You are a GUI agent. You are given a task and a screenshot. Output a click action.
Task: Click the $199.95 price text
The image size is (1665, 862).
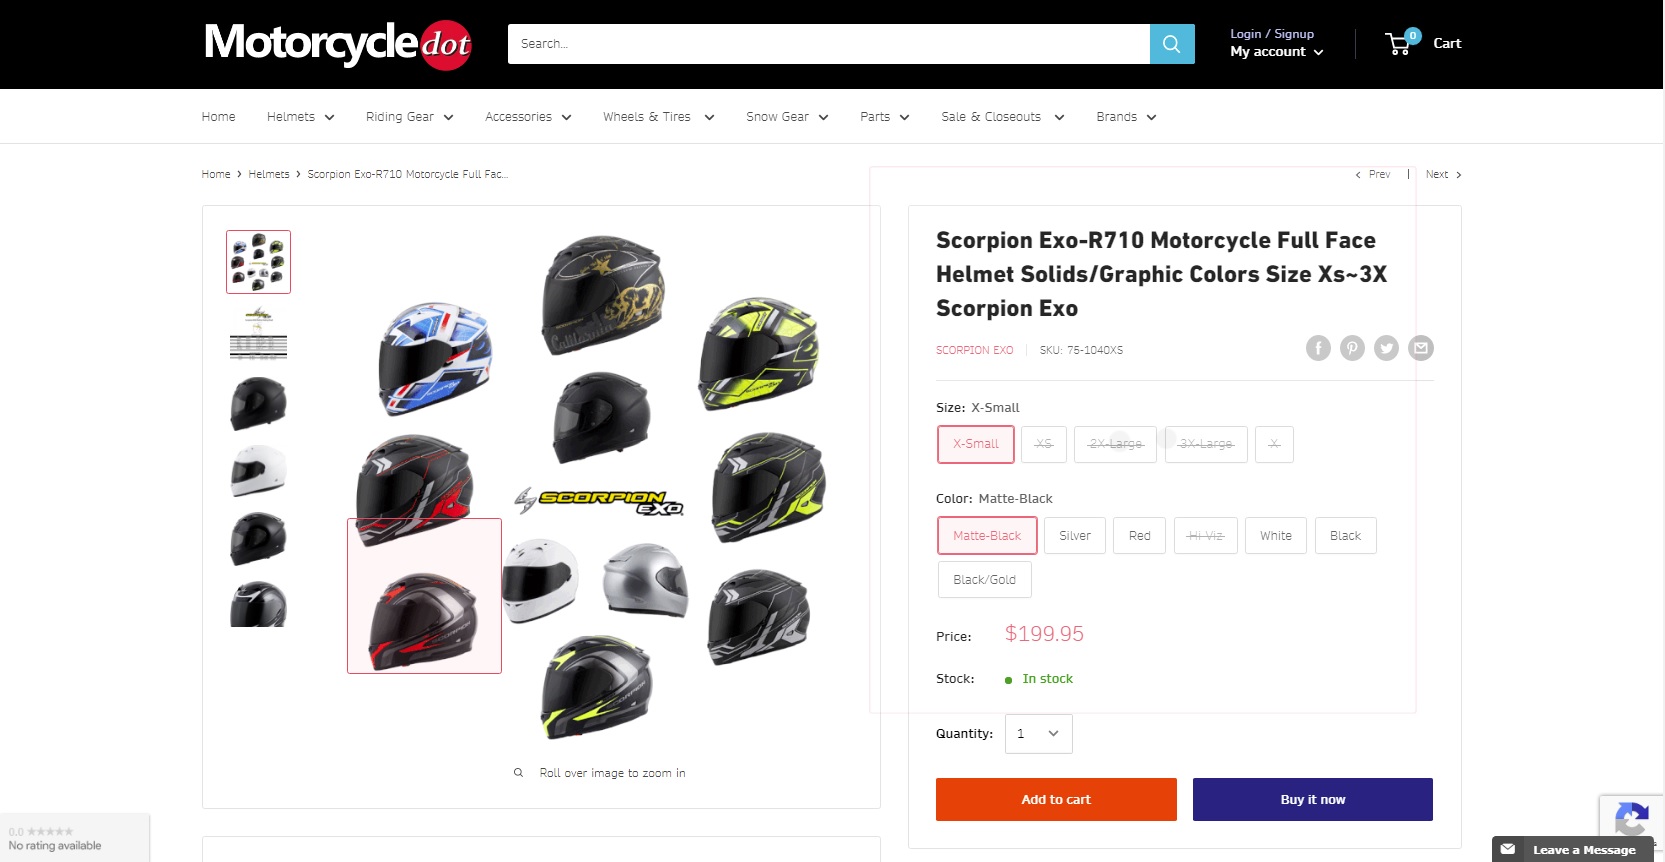coord(1044,634)
